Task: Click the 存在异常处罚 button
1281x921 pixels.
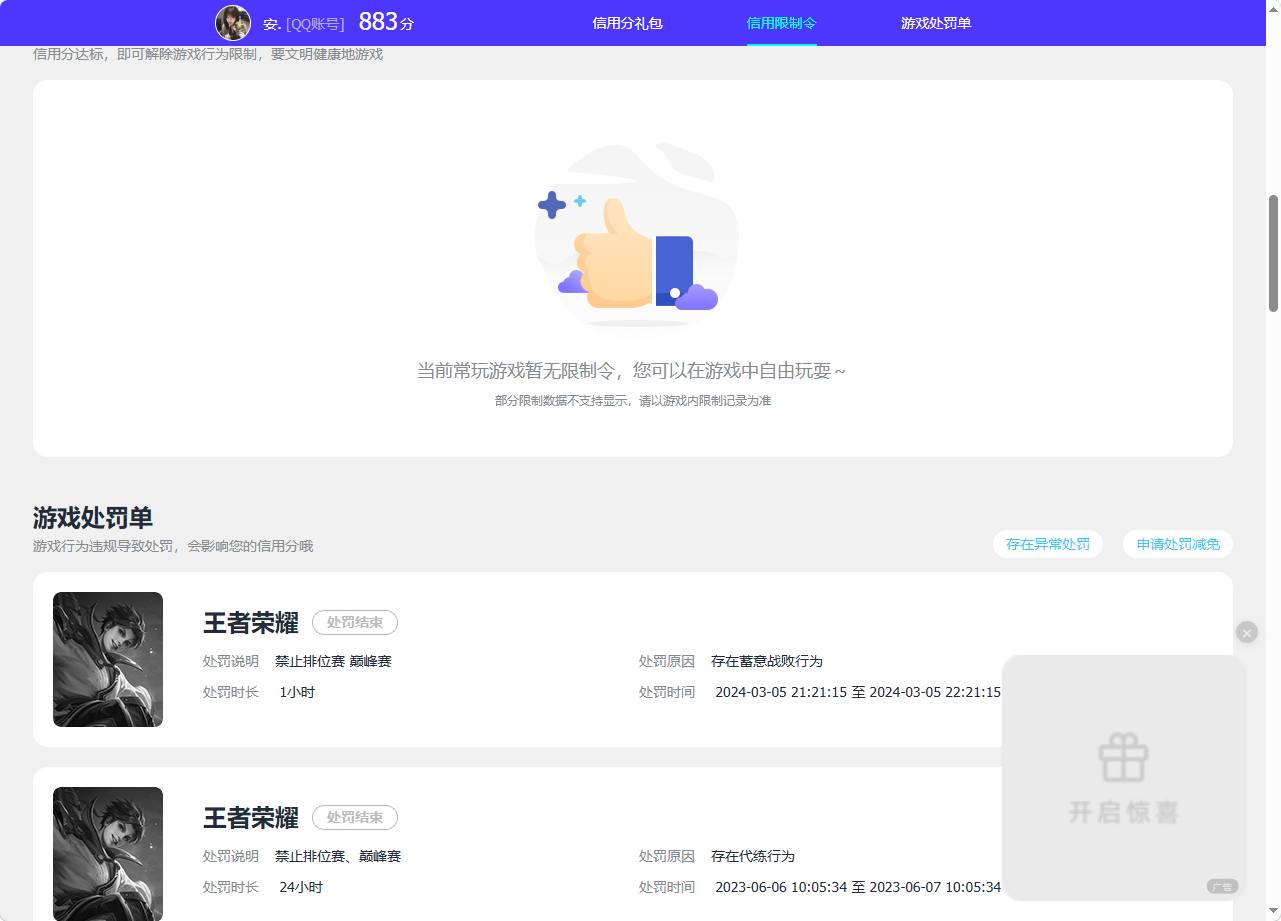Action: tap(1048, 544)
